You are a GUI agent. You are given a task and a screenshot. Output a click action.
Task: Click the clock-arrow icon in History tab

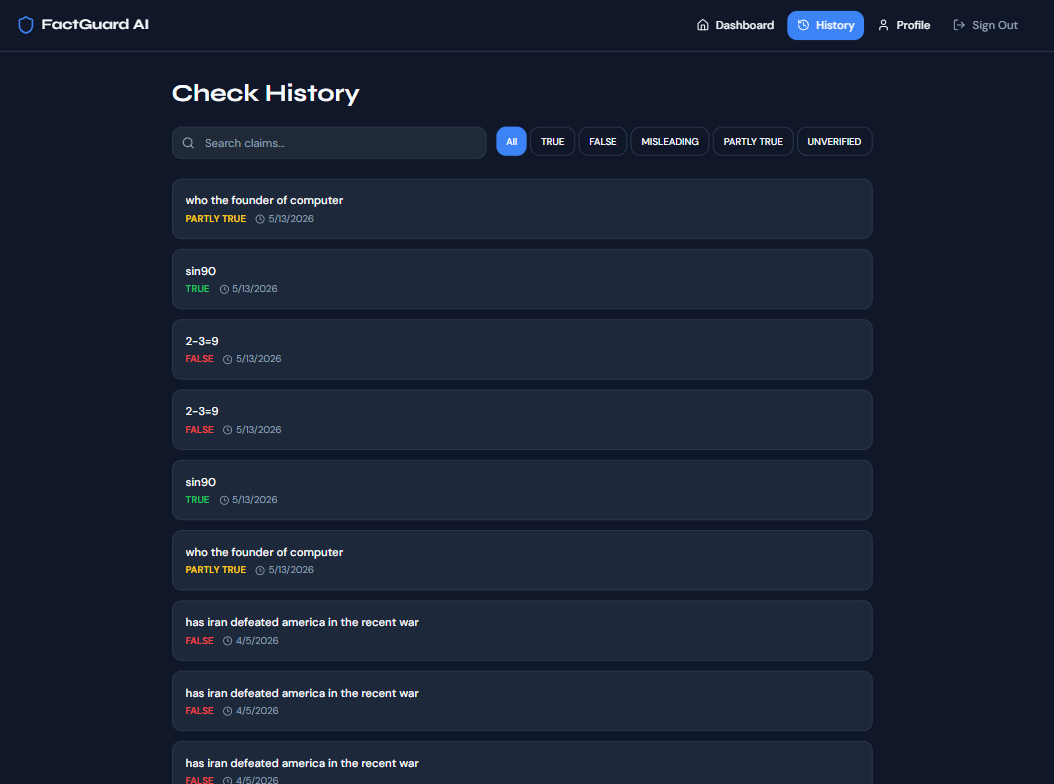point(803,25)
